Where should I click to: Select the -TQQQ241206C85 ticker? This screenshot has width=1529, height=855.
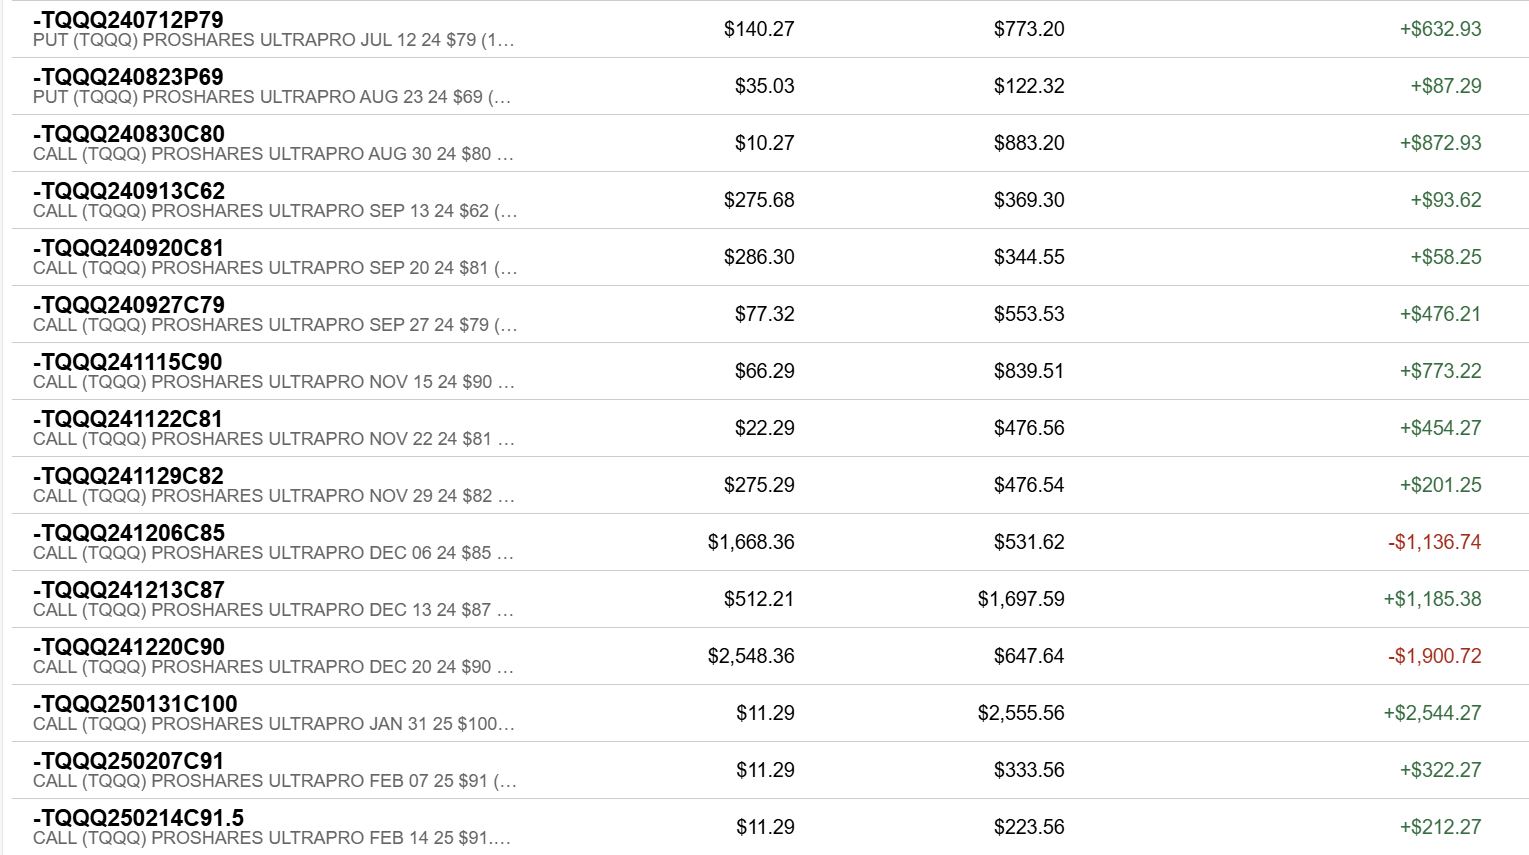click(x=129, y=533)
